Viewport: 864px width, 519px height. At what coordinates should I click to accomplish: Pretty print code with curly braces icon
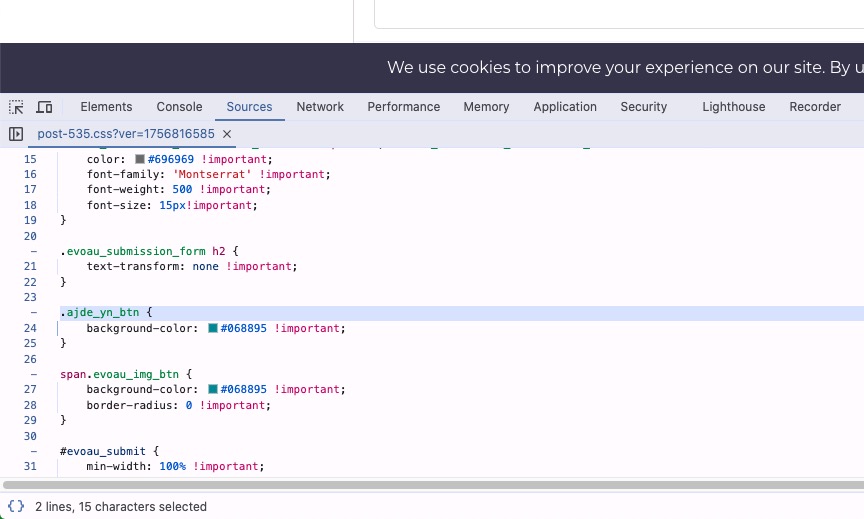[x=16, y=506]
